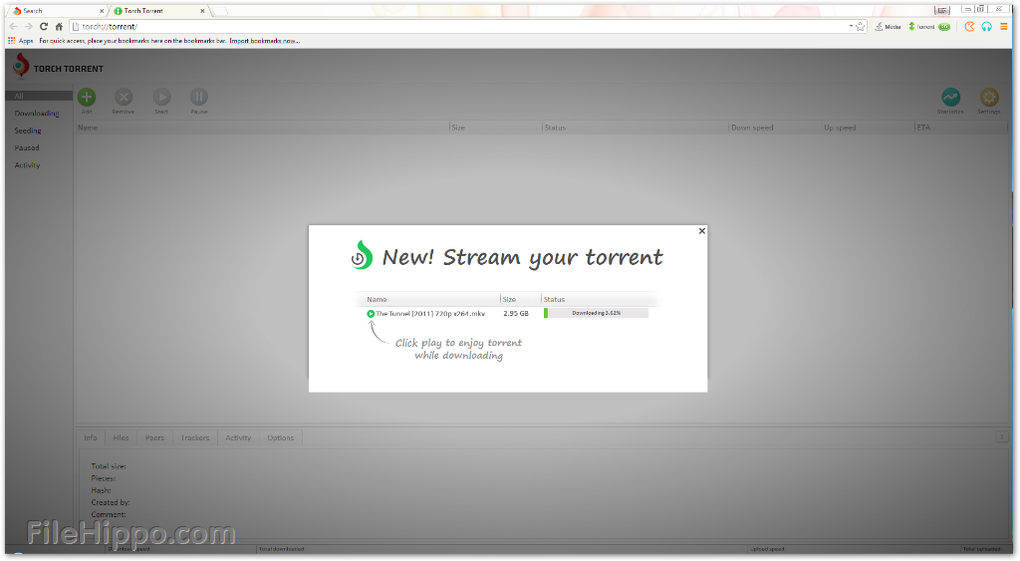The width and height of the screenshot is (1020, 561).
Task: Open the Activity tab in details panel
Action: point(238,438)
